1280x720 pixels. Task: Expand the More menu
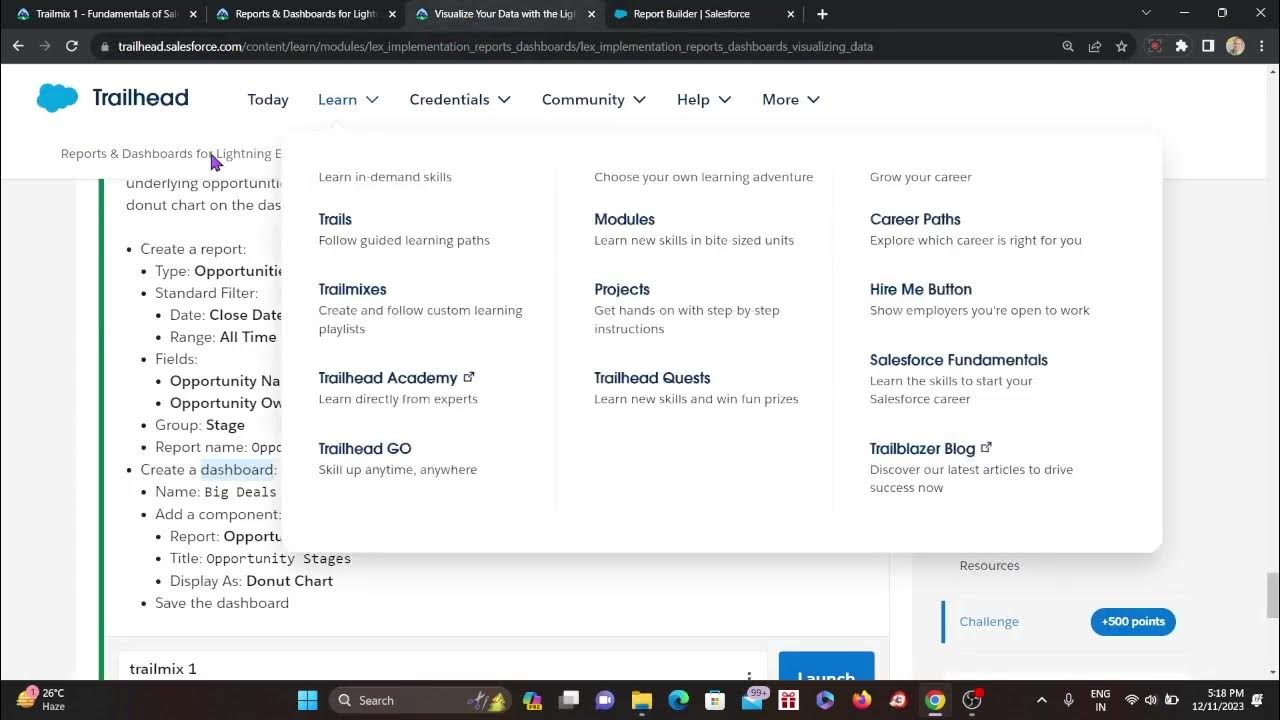point(791,99)
